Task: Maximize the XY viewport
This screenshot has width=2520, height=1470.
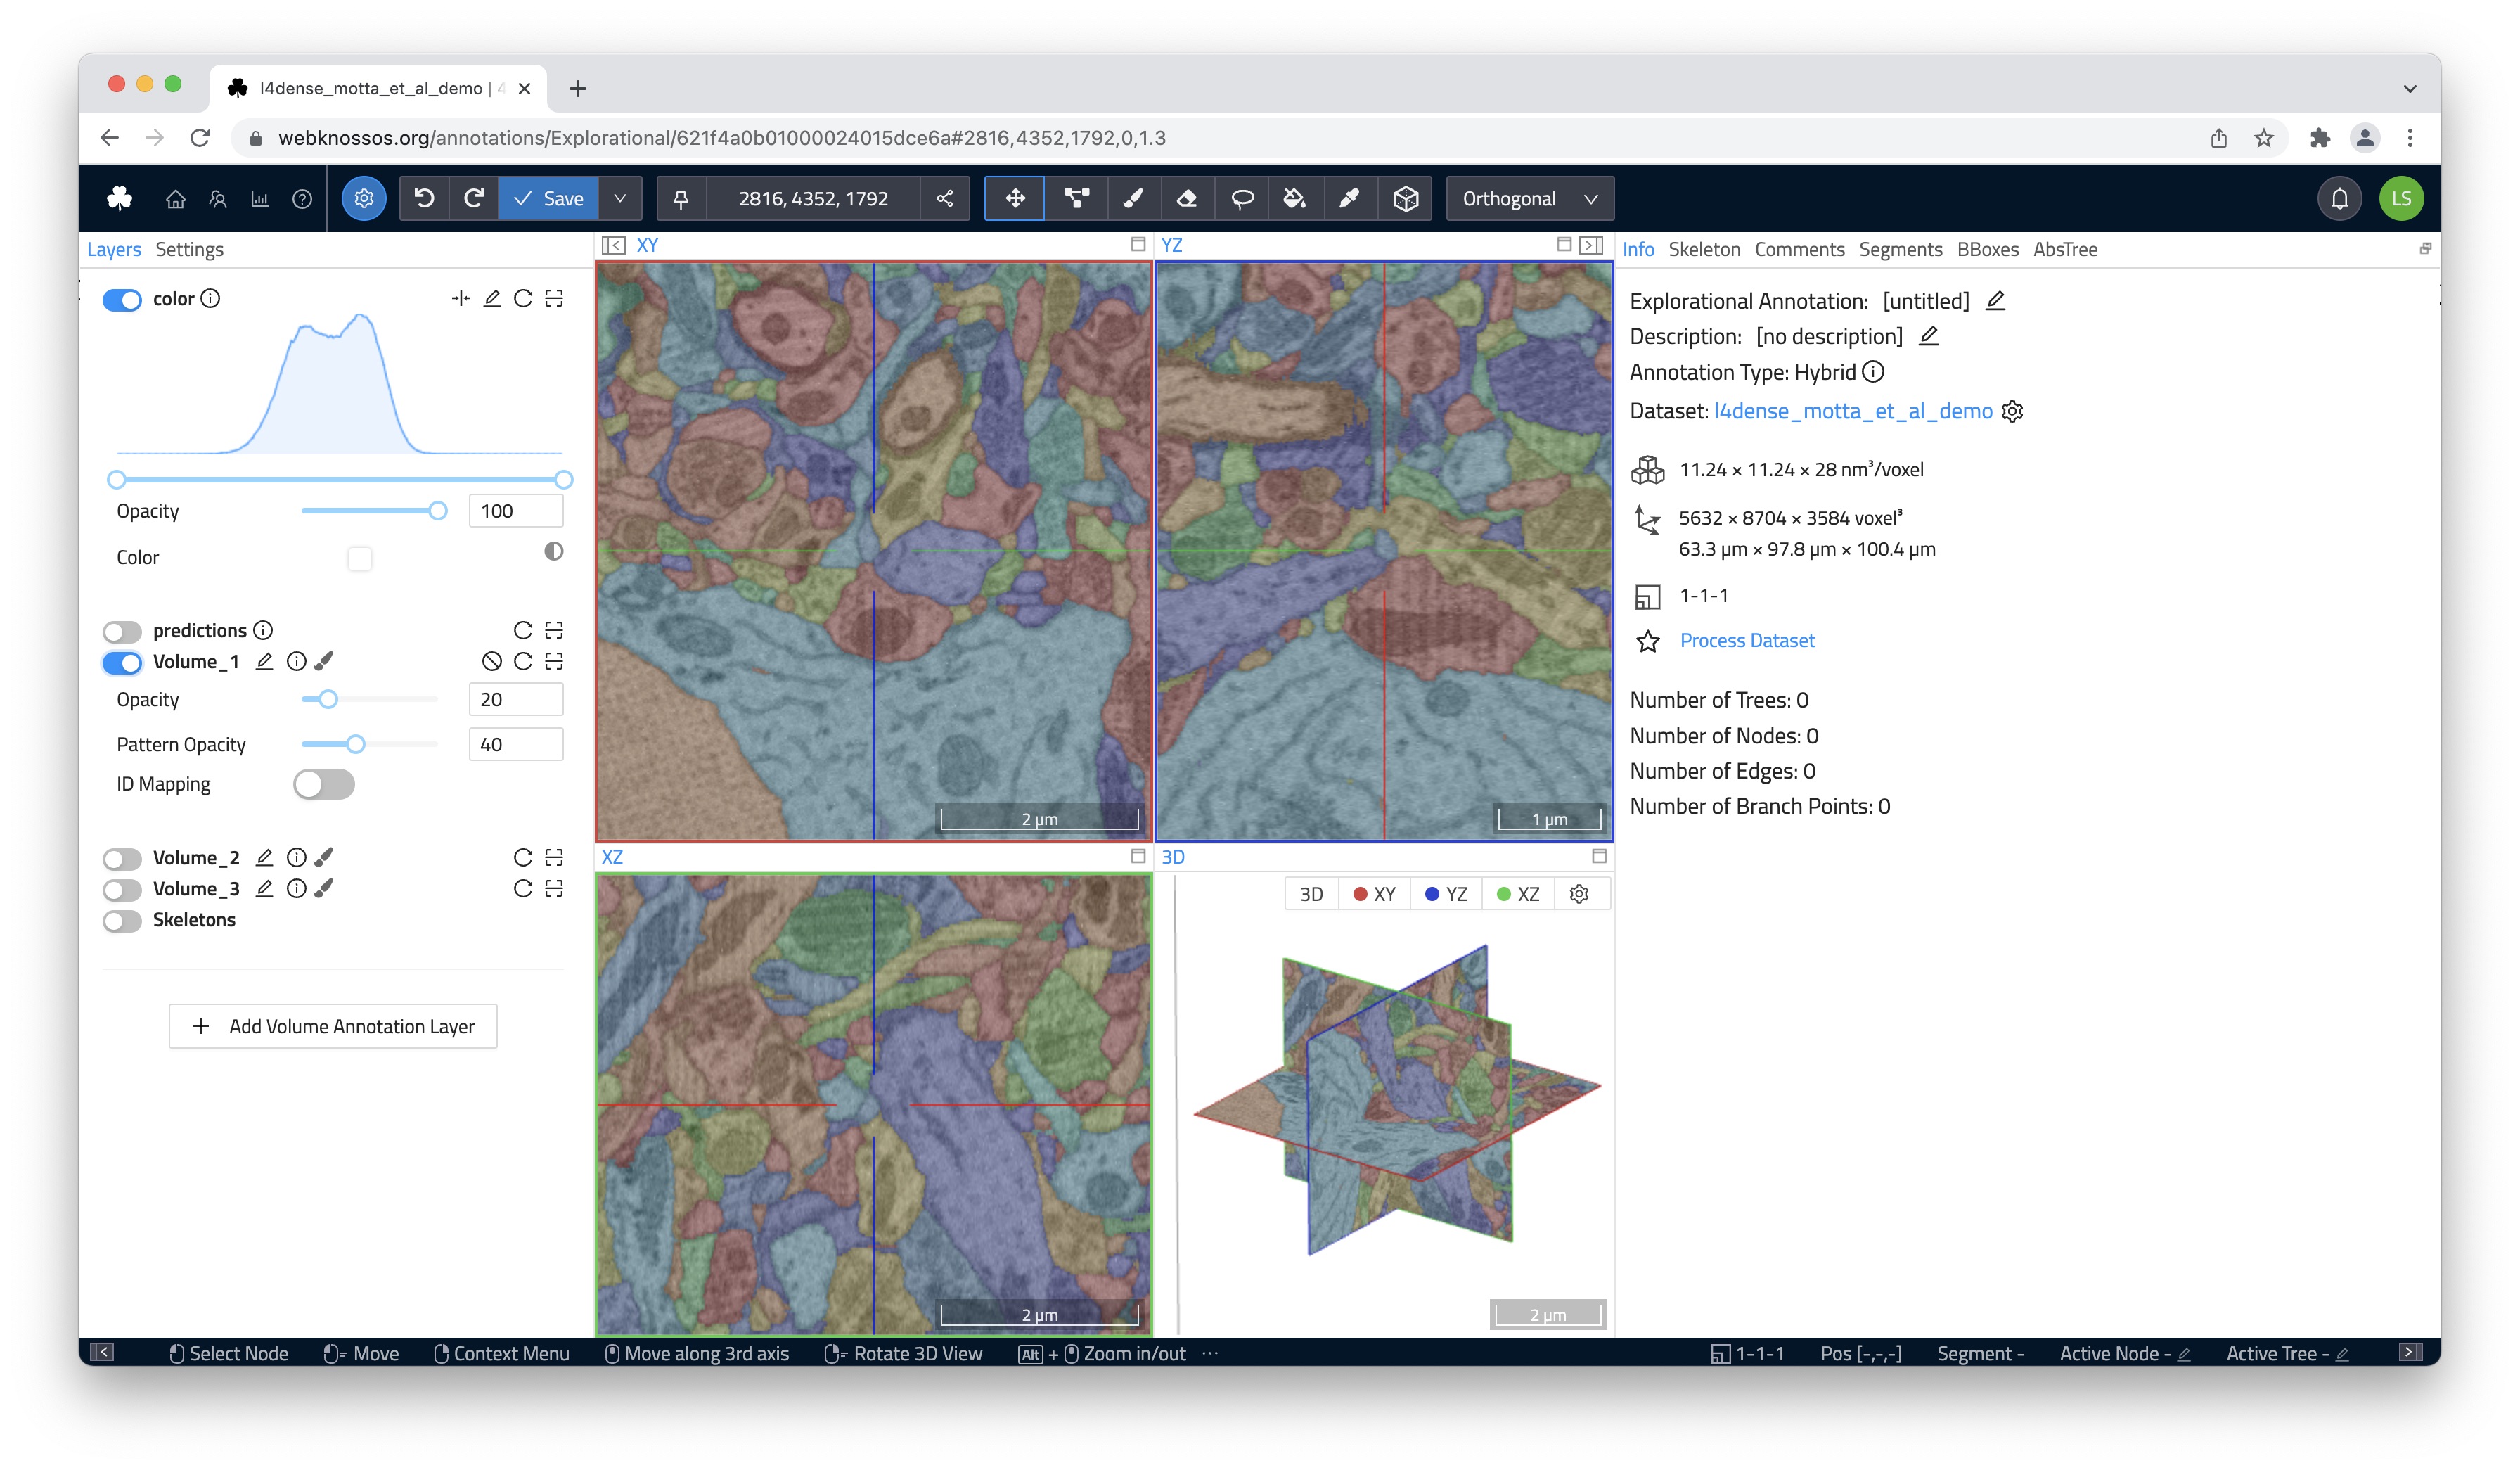Action: 1138,244
